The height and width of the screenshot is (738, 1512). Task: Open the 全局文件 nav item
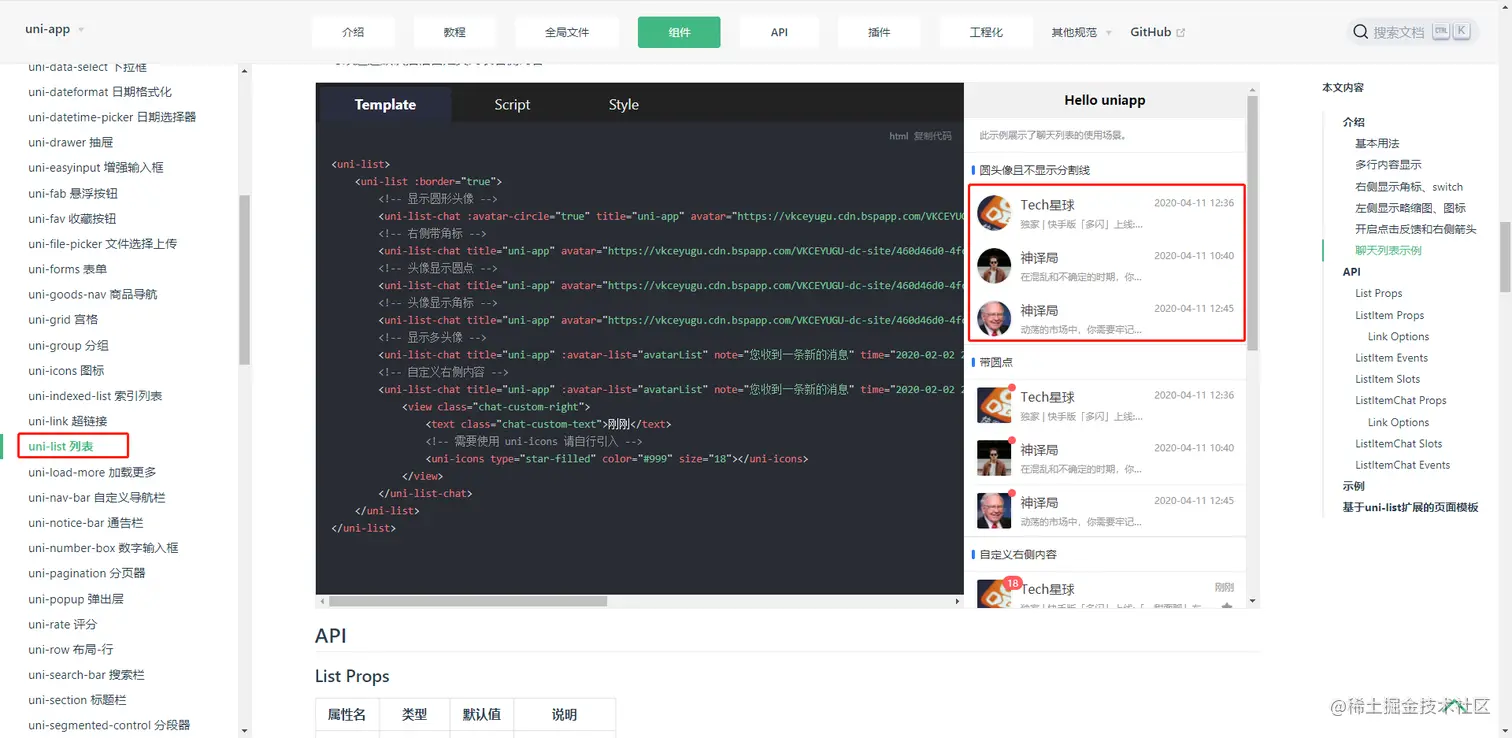pos(567,32)
